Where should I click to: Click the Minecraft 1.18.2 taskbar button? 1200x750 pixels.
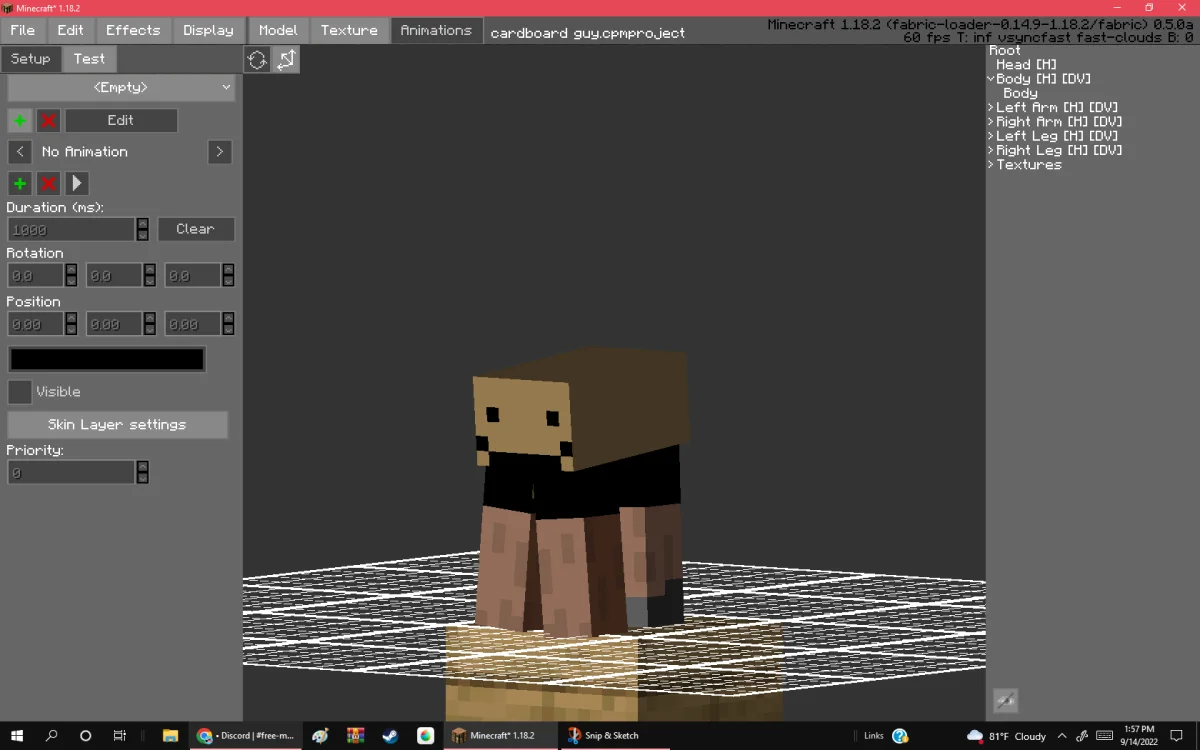500,736
